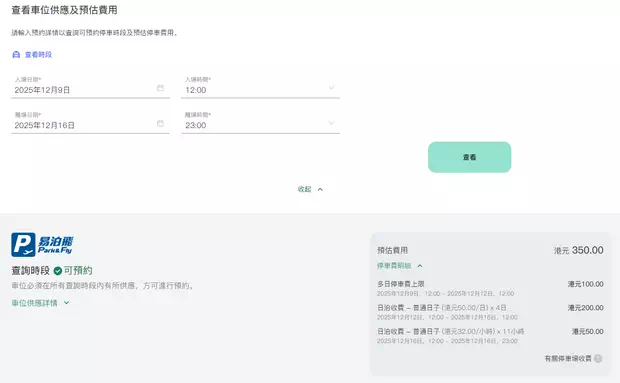The height and width of the screenshot is (383, 620).
Task: Click the car icon beside 查看時段
Action: 16,55
